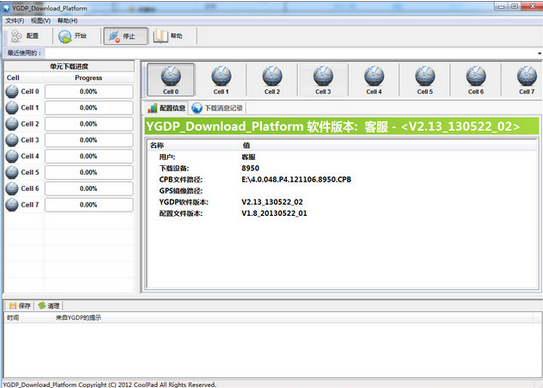
Task: Expand the 最近使用的 recent dropdown arrow
Action: tap(539, 53)
